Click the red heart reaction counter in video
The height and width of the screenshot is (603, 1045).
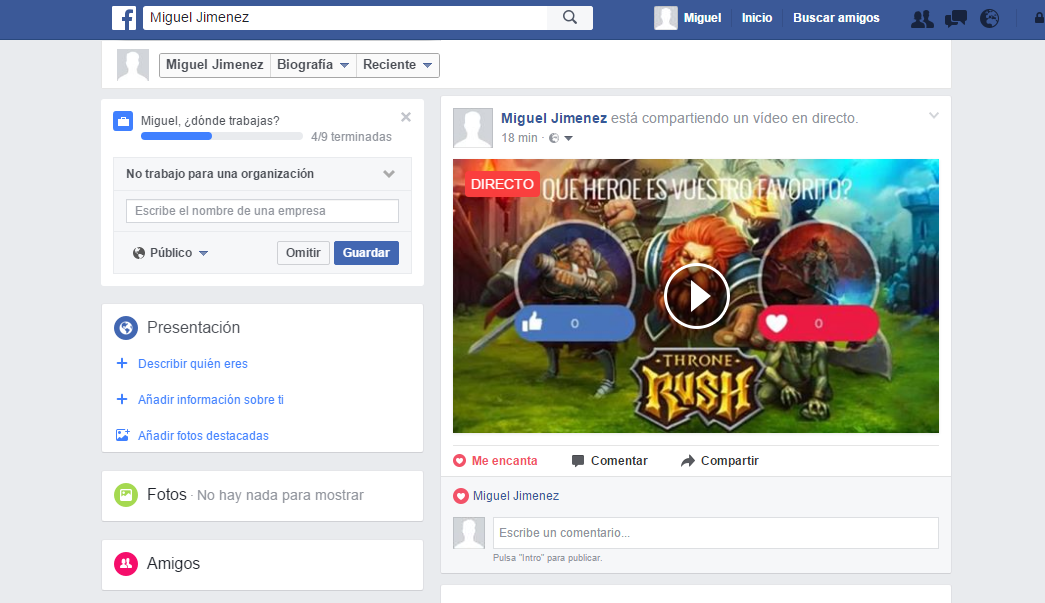pyautogui.click(x=818, y=323)
